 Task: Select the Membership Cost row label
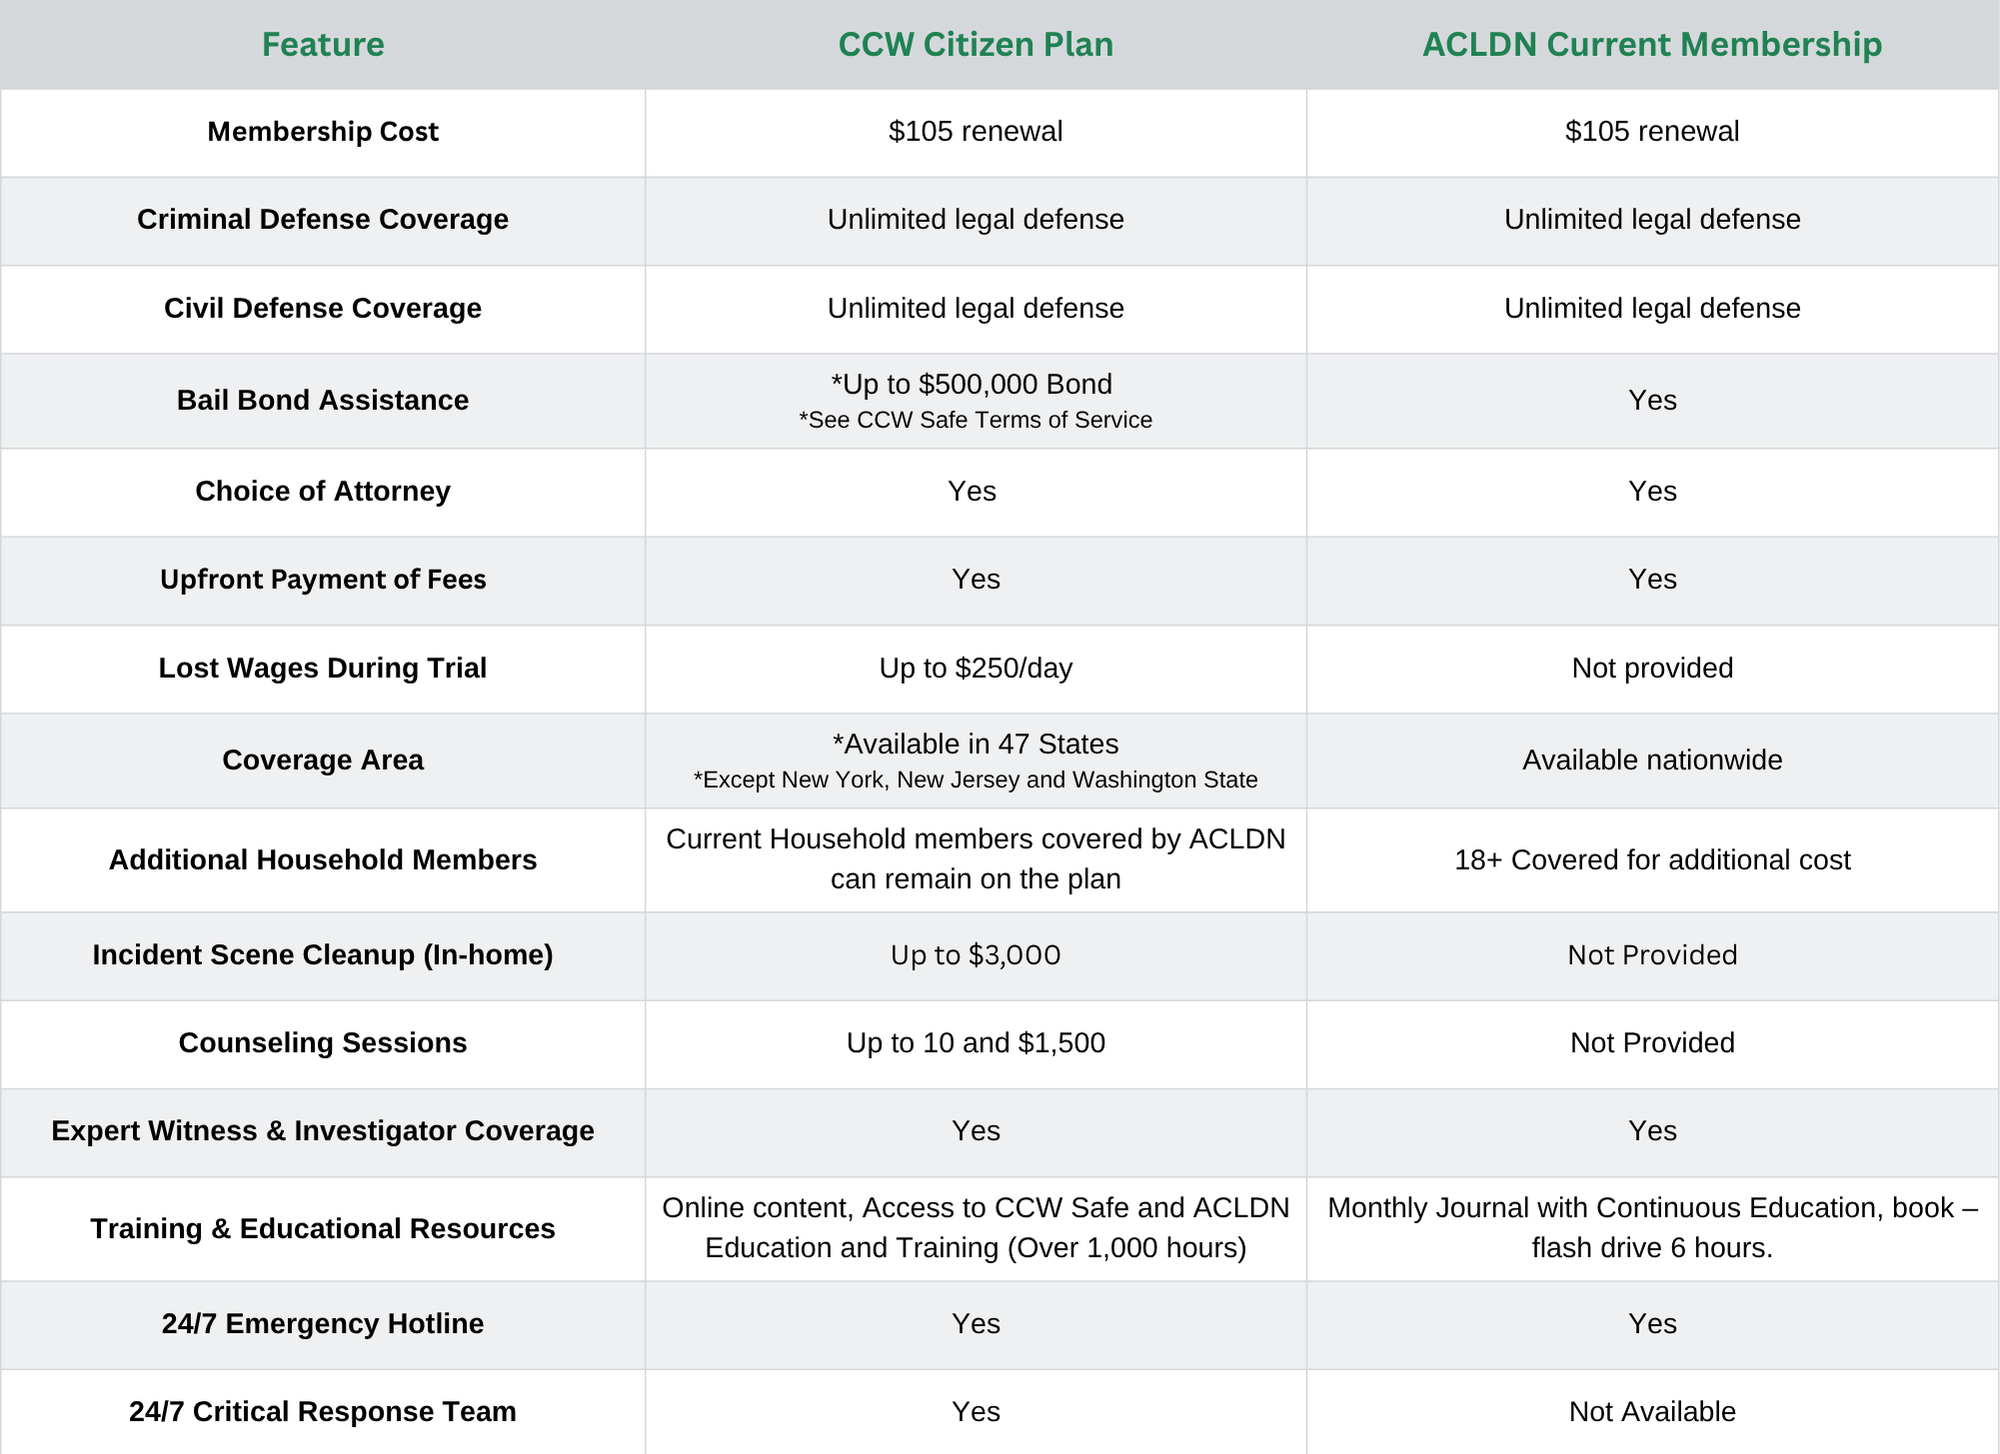322,132
